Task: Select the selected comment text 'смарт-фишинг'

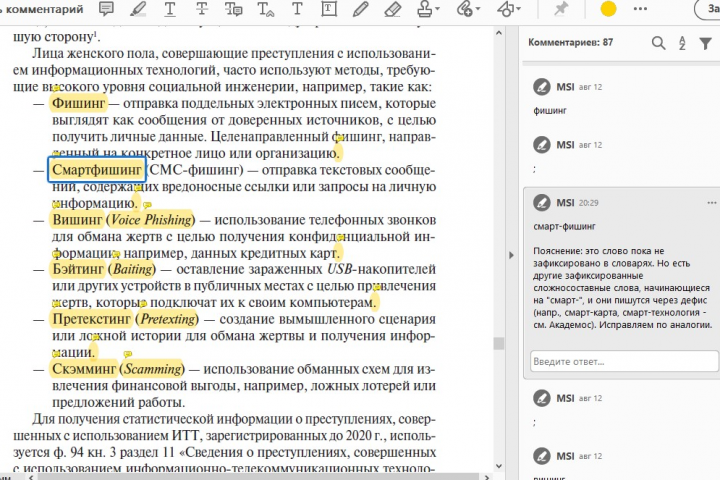Action: coord(564,226)
